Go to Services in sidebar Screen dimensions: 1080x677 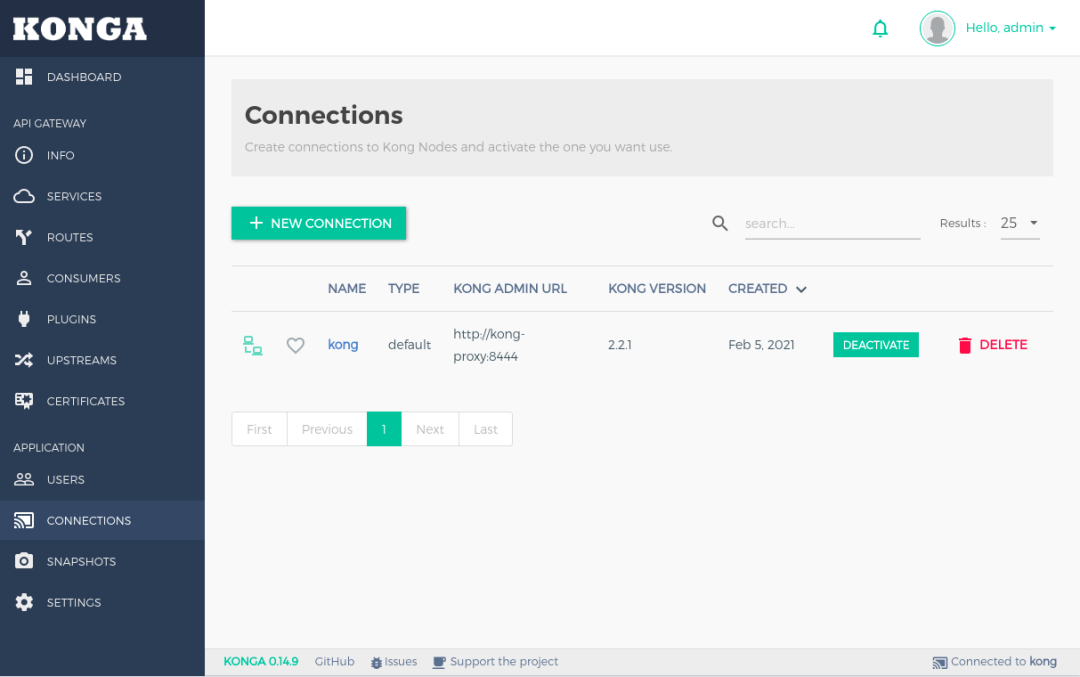(x=102, y=196)
